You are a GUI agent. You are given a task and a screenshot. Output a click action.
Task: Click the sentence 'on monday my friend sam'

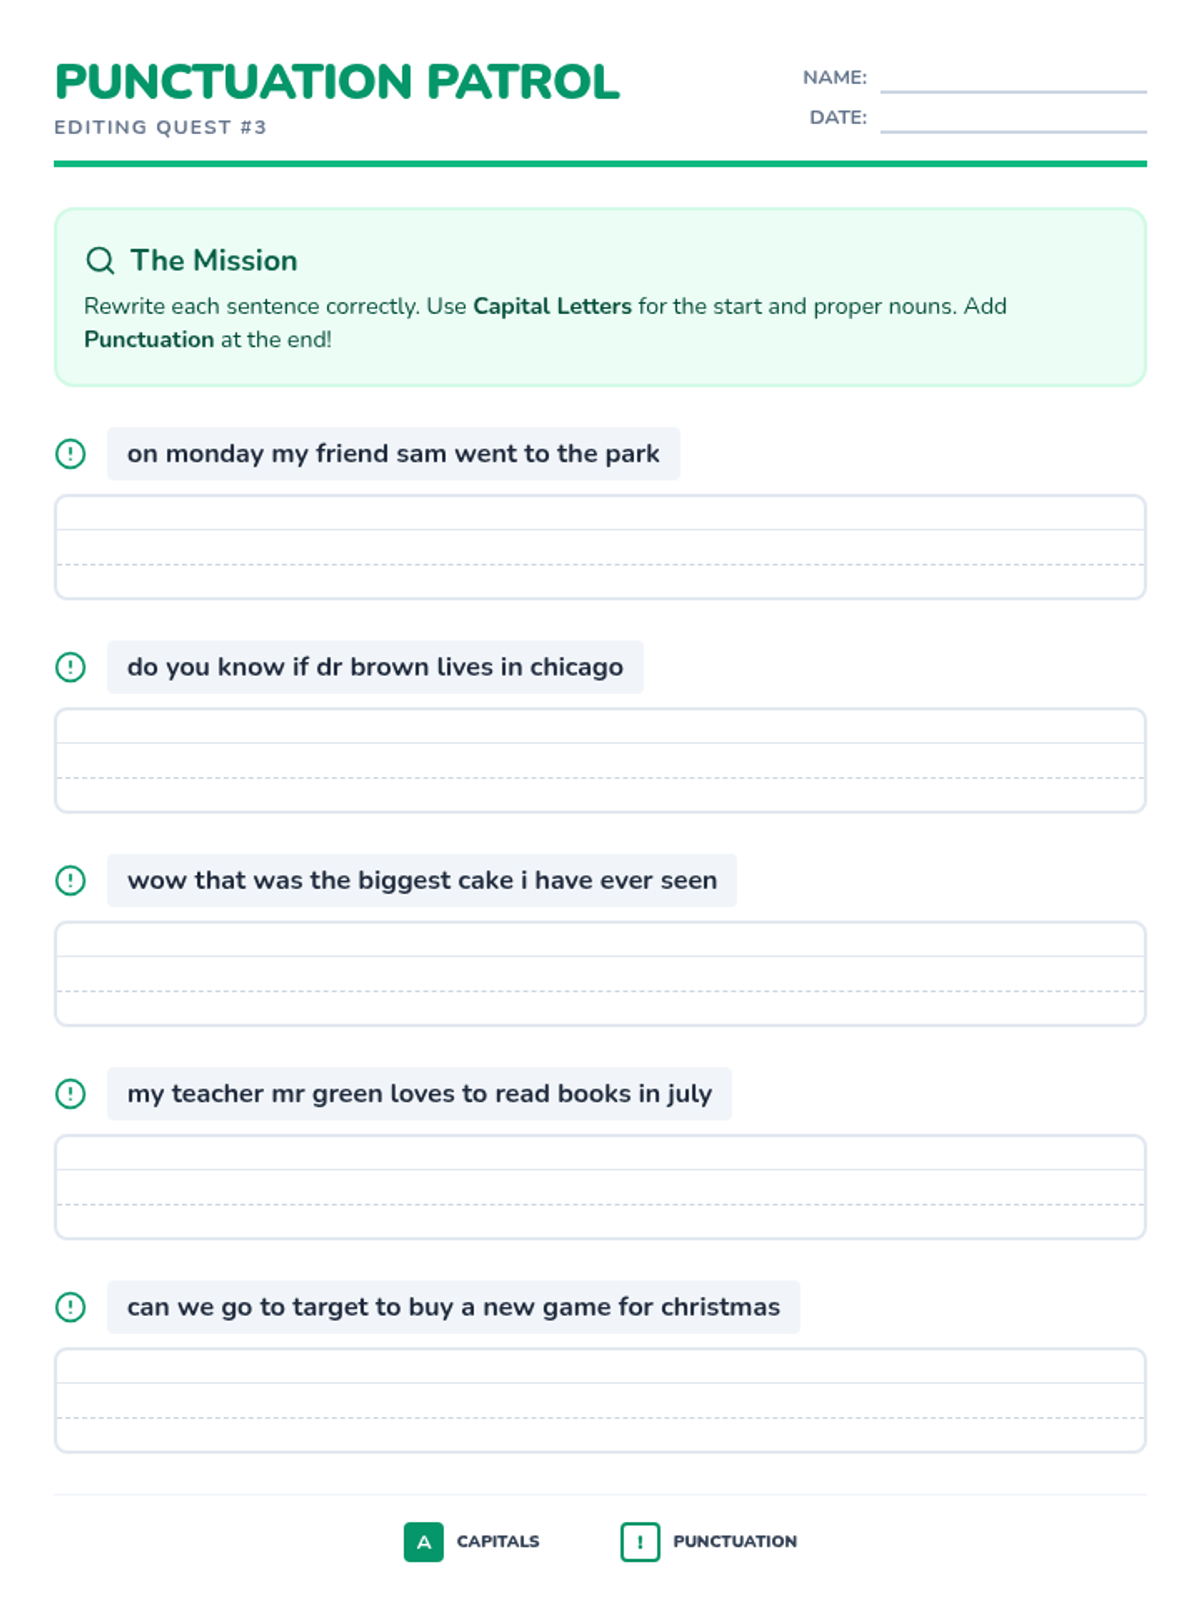pos(393,454)
